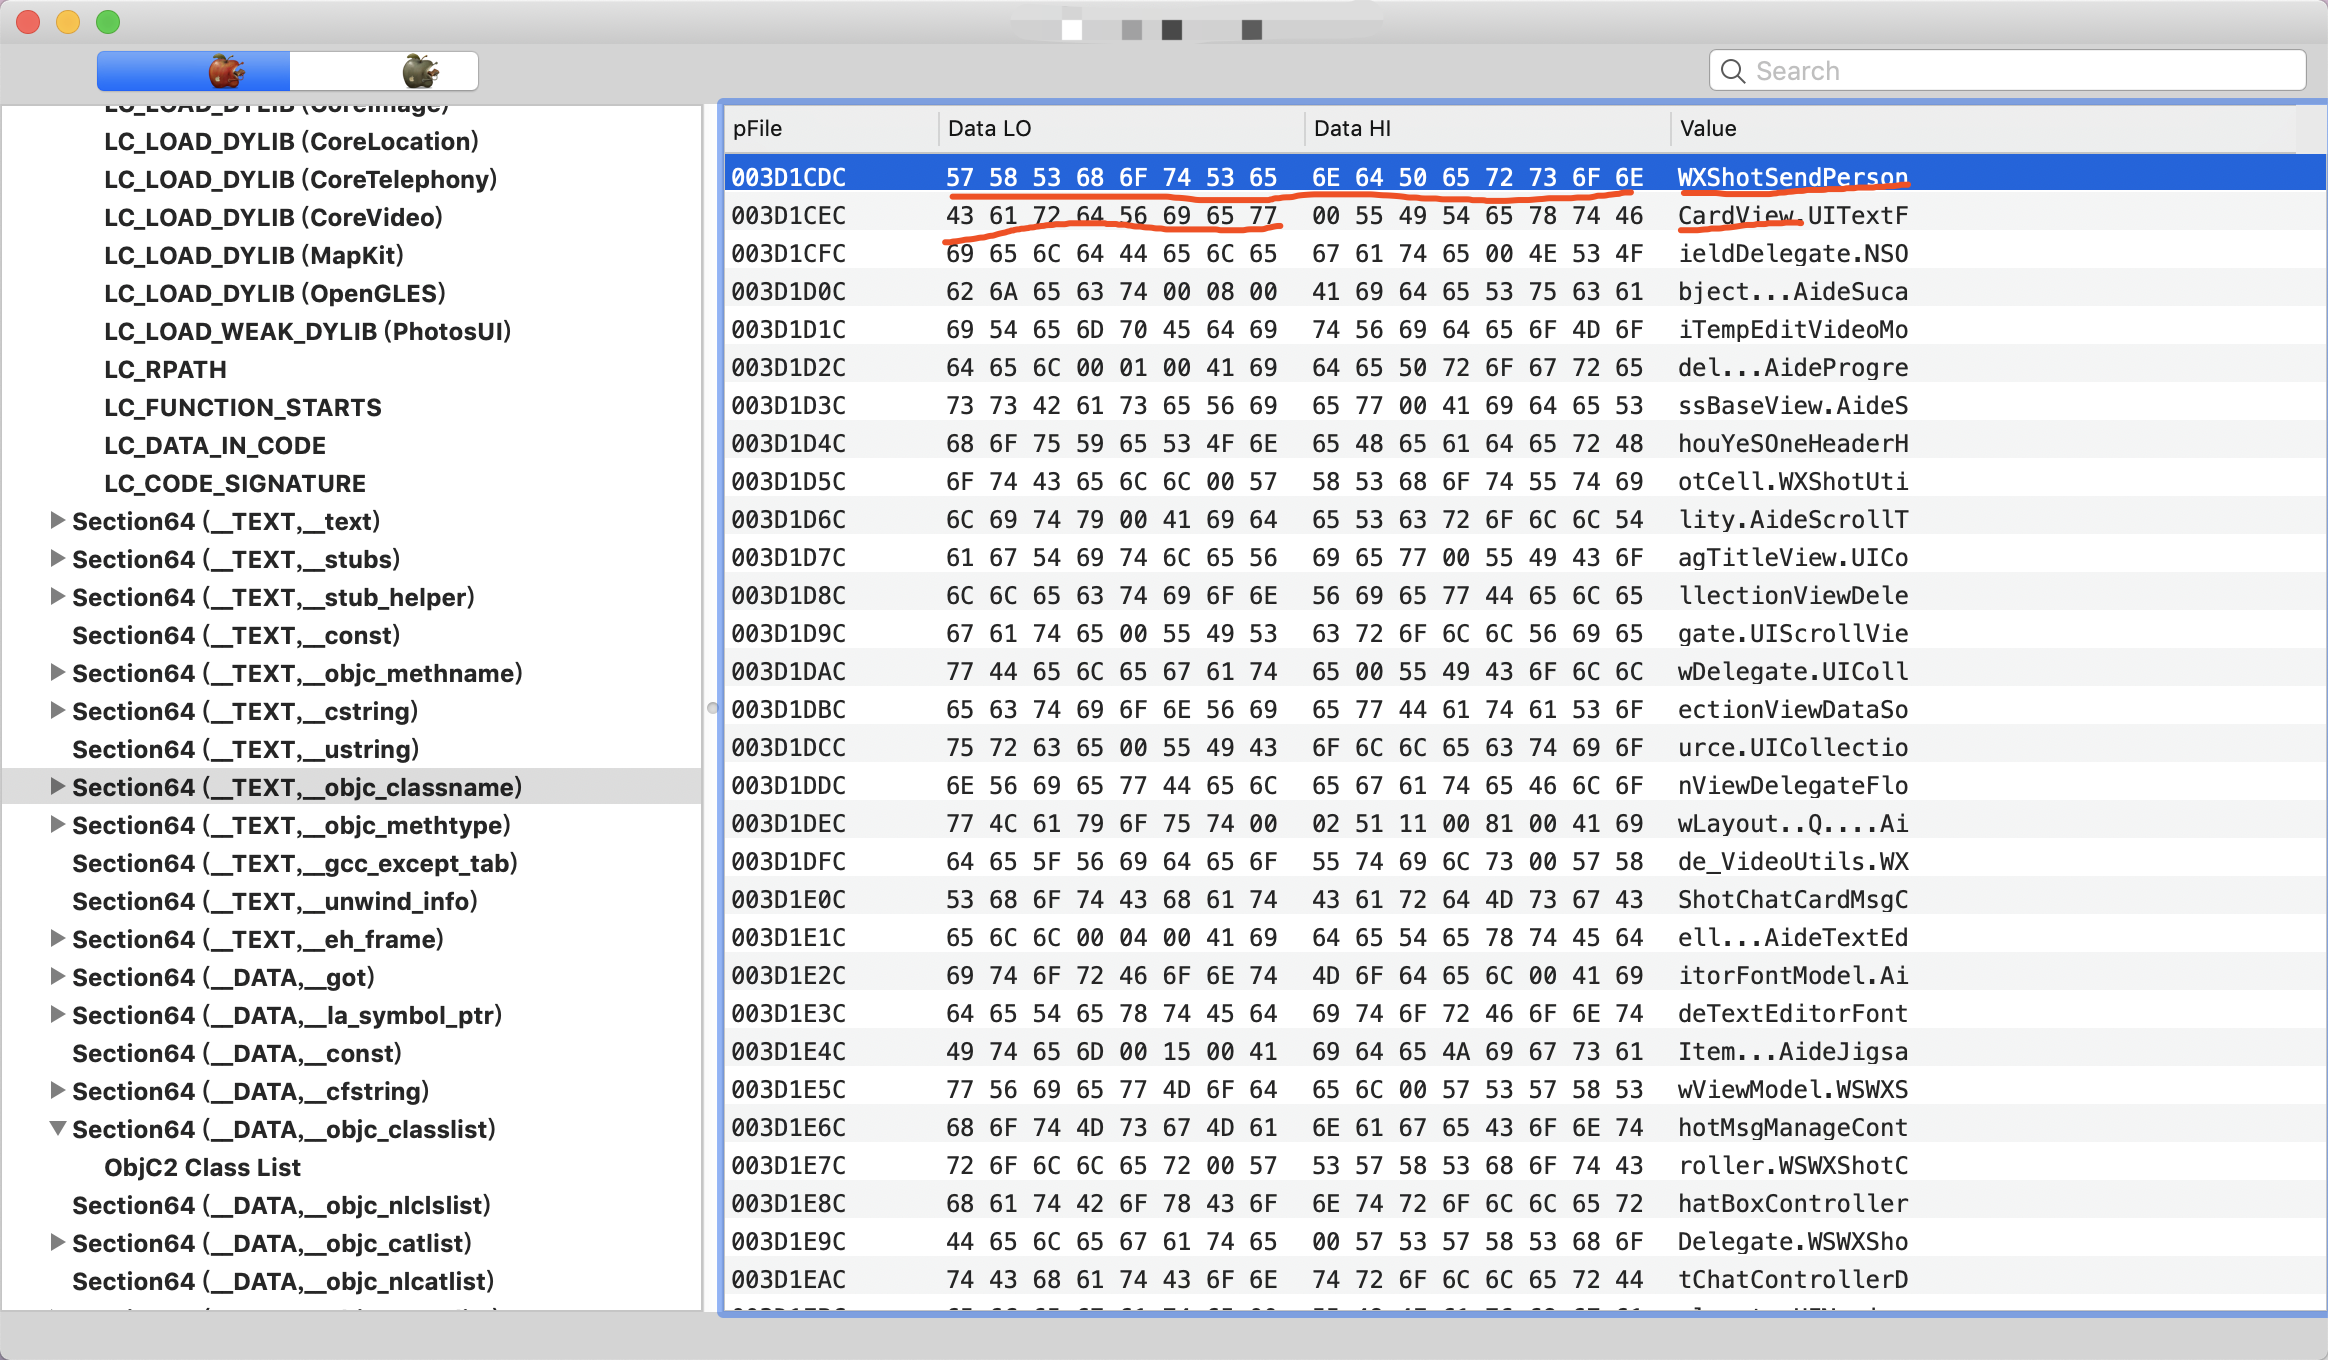
Task: Click the pFile column header
Action: tap(757, 128)
